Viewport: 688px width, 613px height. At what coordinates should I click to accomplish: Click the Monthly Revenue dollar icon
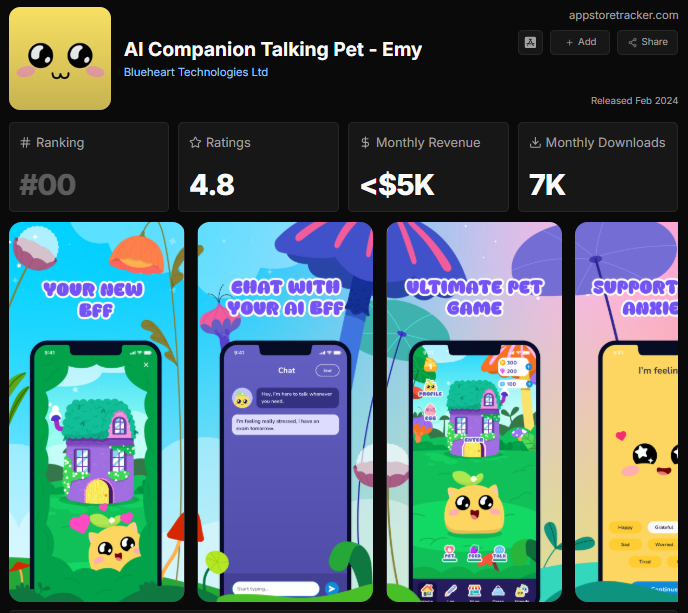pos(365,142)
